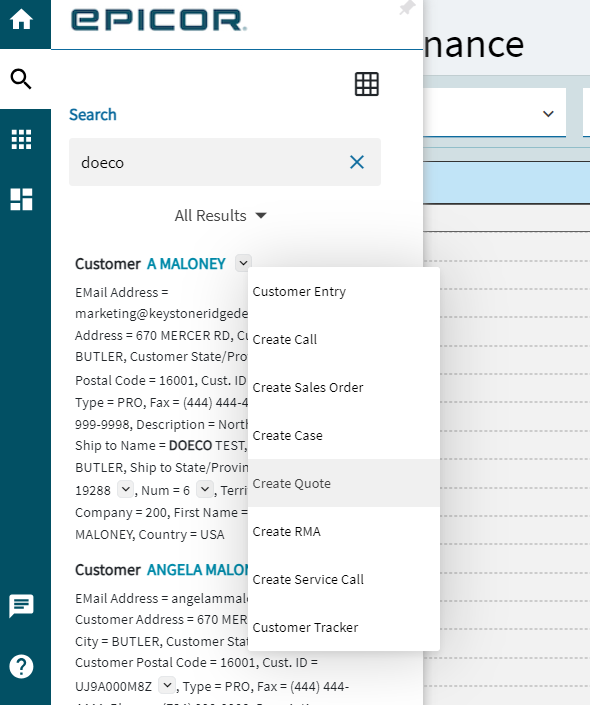Viewport: 590px width, 705px height.
Task: Click 'MALONEY, Country = USA' text
Action: (150, 535)
